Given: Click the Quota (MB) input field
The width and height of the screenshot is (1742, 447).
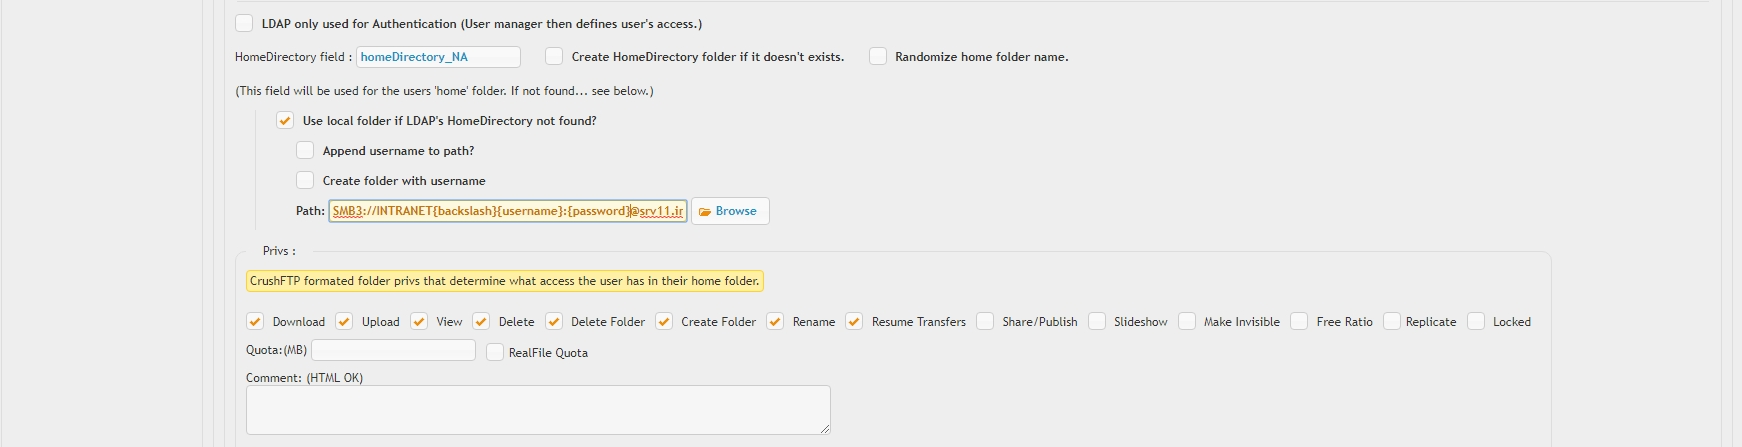Looking at the screenshot, I should (x=393, y=350).
